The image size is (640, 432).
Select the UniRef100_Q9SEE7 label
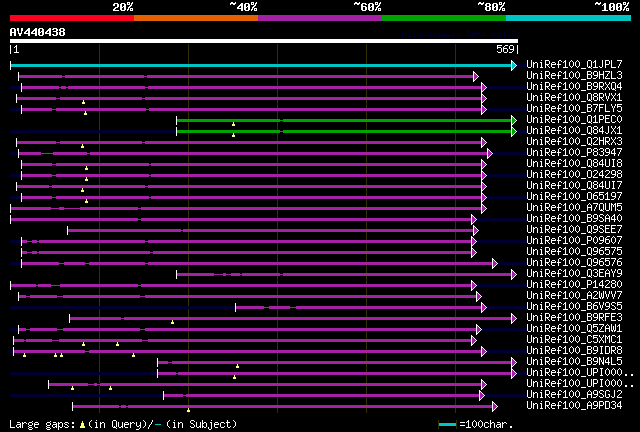[x=574, y=229]
